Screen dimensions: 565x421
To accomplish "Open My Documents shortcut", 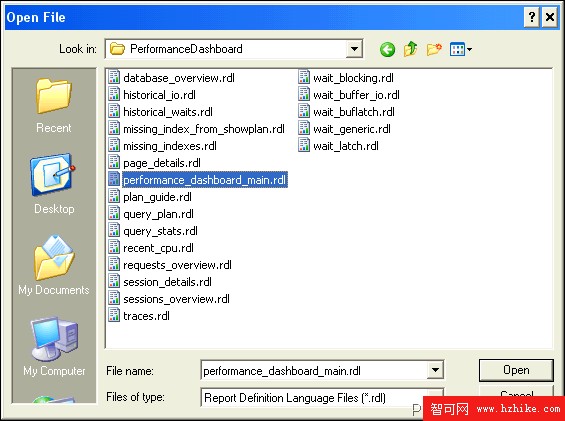I will 54,265.
